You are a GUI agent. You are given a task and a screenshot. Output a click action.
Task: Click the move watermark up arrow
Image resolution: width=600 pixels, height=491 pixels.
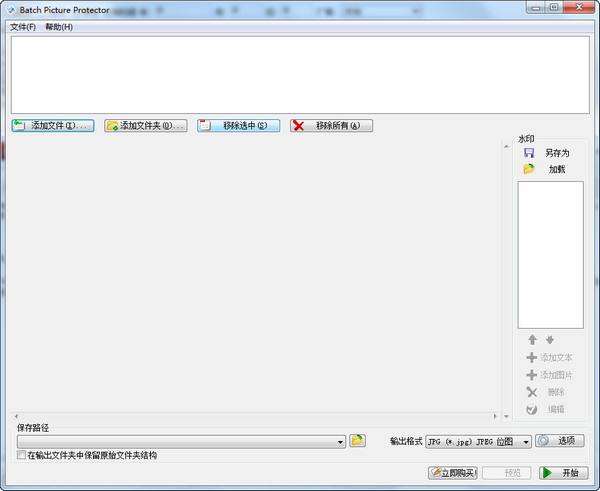[x=532, y=339]
